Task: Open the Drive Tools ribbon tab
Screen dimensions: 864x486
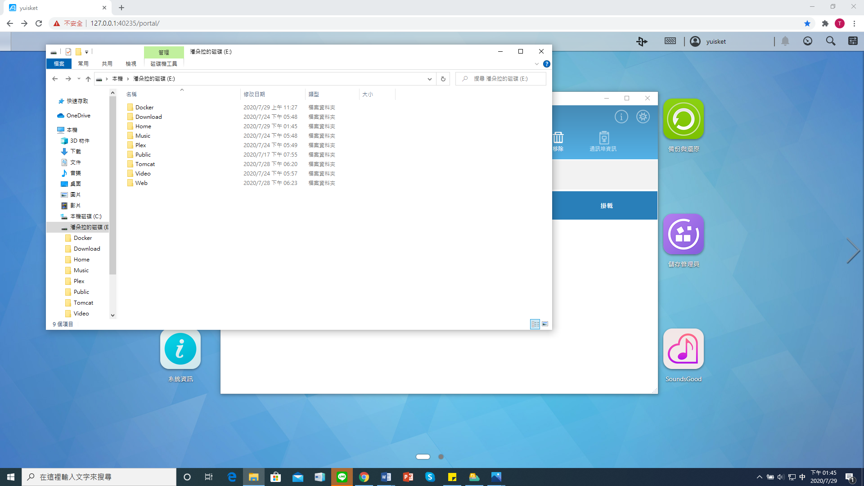Action: click(164, 64)
